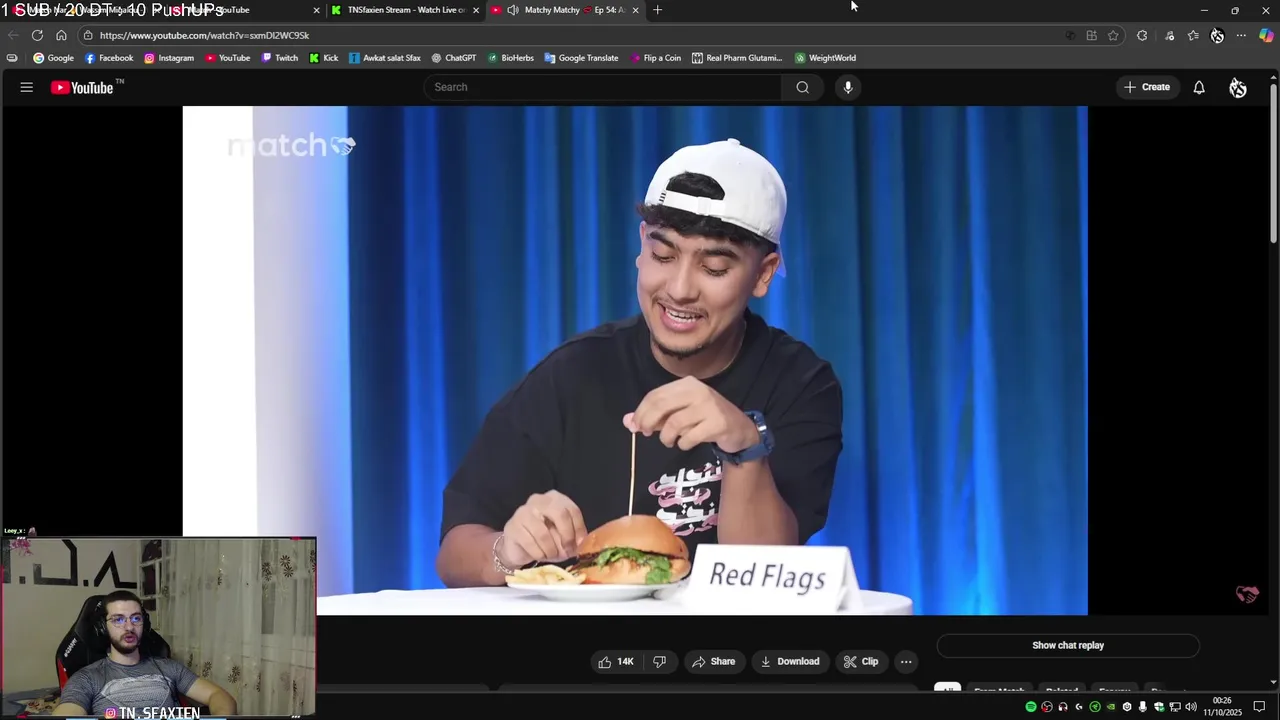Image resolution: width=1280 pixels, height=720 pixels.
Task: Open the favorites list icon
Action: click(x=1193, y=35)
